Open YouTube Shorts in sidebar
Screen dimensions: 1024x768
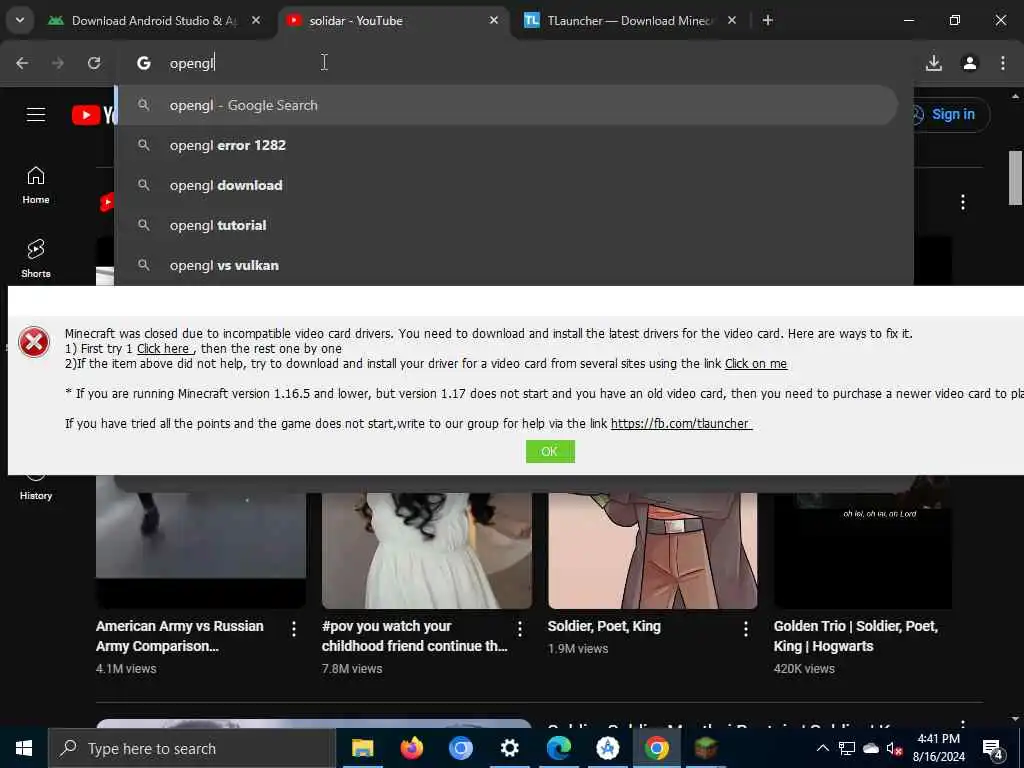[36, 258]
